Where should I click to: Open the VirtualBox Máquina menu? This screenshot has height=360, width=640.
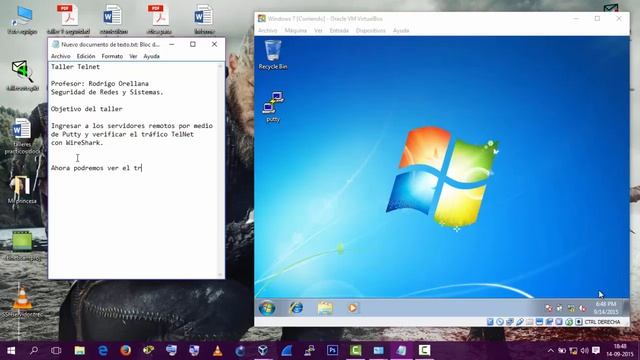pyautogui.click(x=296, y=31)
